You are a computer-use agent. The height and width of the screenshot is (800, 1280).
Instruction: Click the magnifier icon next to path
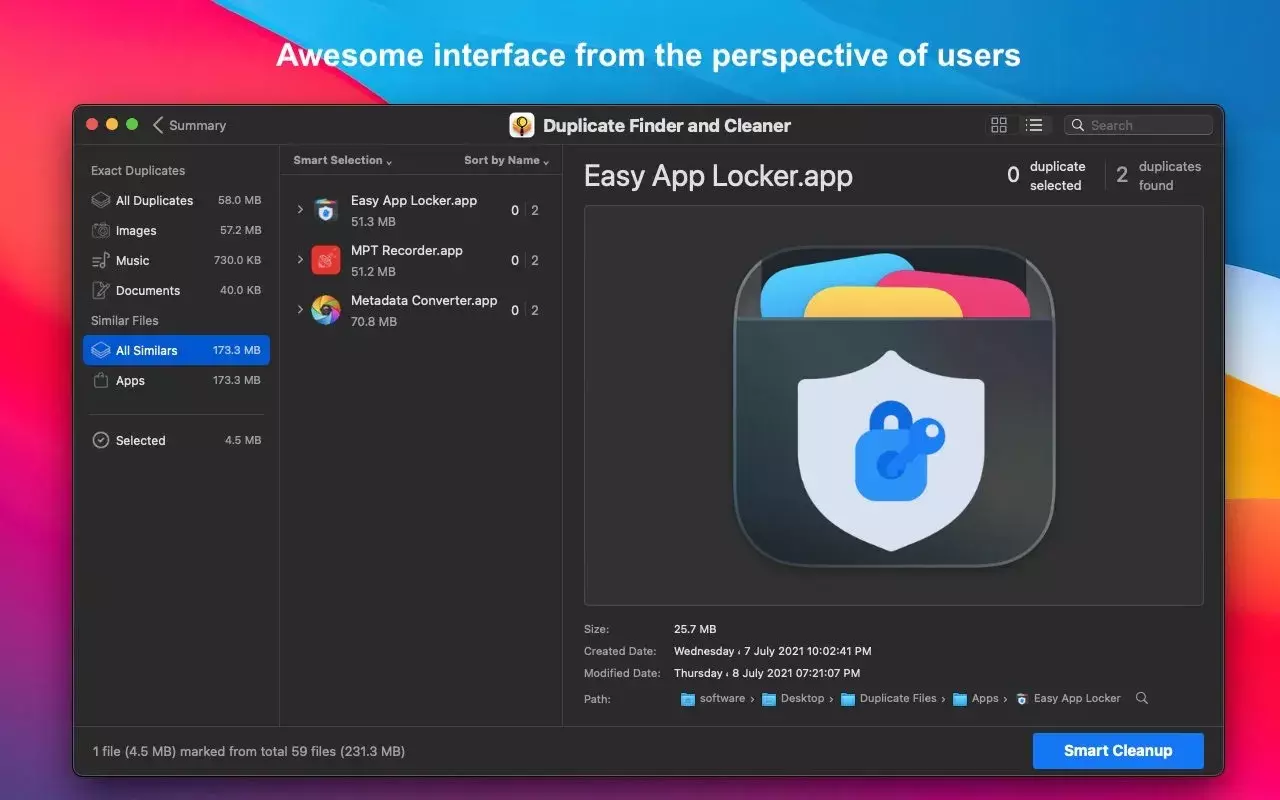click(1142, 698)
